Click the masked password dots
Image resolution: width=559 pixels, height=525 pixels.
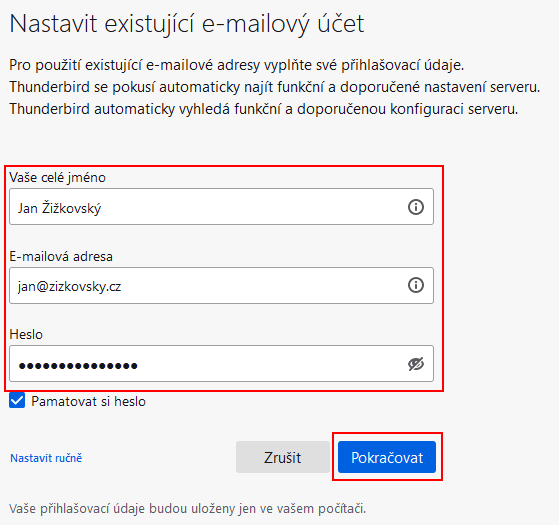click(x=78, y=365)
